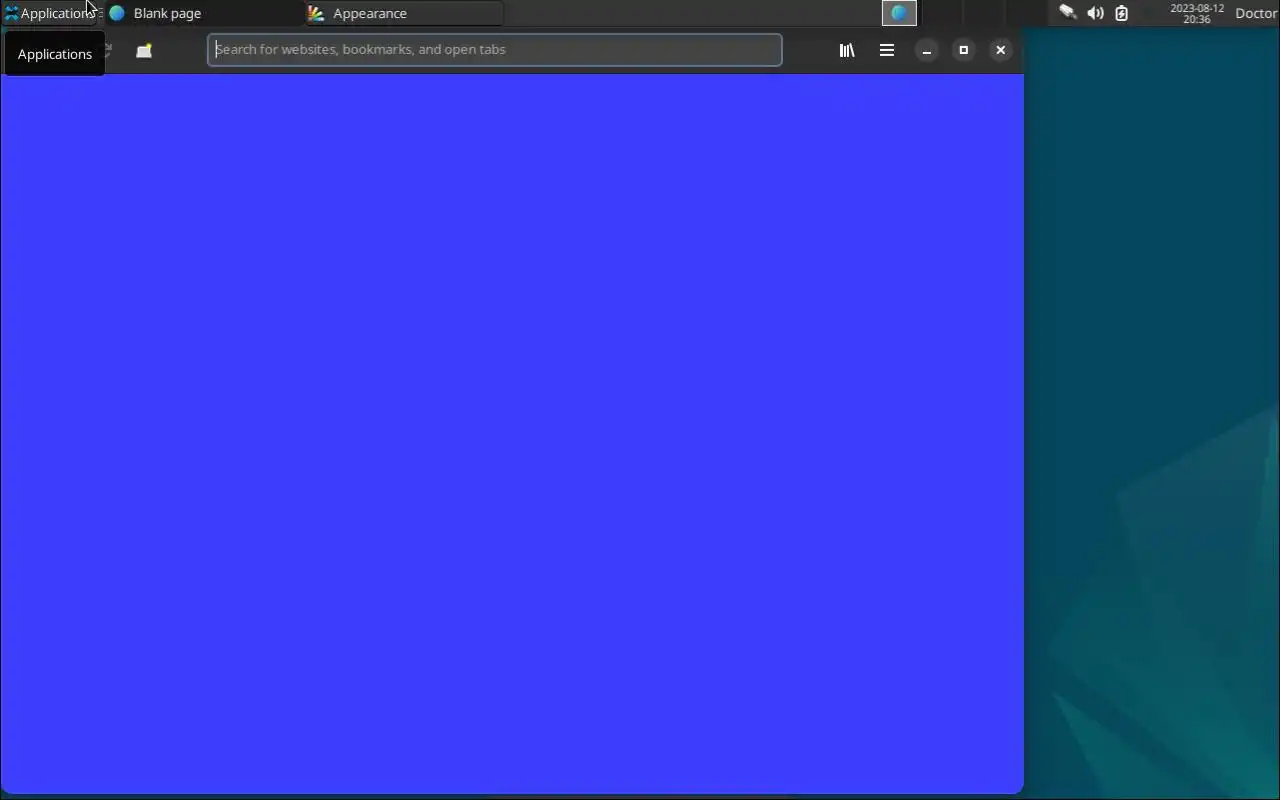Open the Doctor user menu
This screenshot has height=800, width=1280.
[x=1256, y=13]
